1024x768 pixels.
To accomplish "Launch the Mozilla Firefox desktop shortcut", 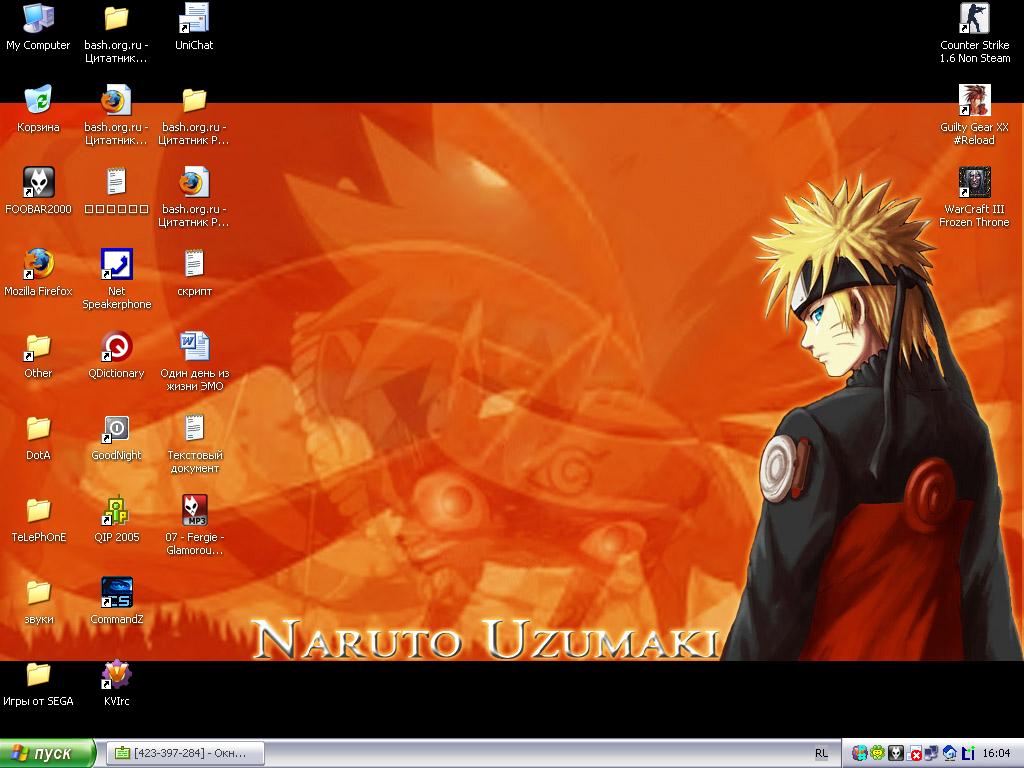I will [38, 273].
